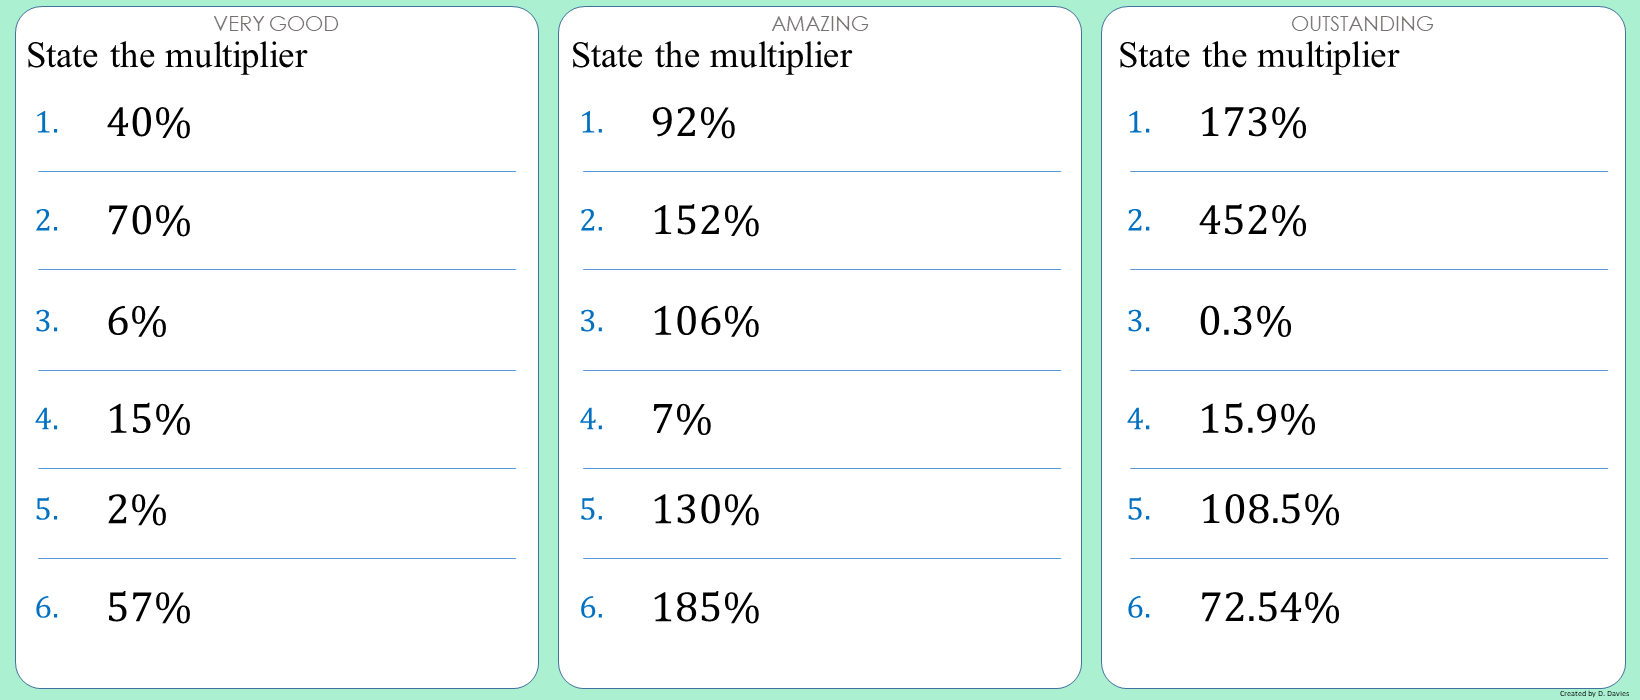Image resolution: width=1640 pixels, height=700 pixels.
Task: Click the VERY GOOD heading
Action: pyautogui.click(x=276, y=24)
